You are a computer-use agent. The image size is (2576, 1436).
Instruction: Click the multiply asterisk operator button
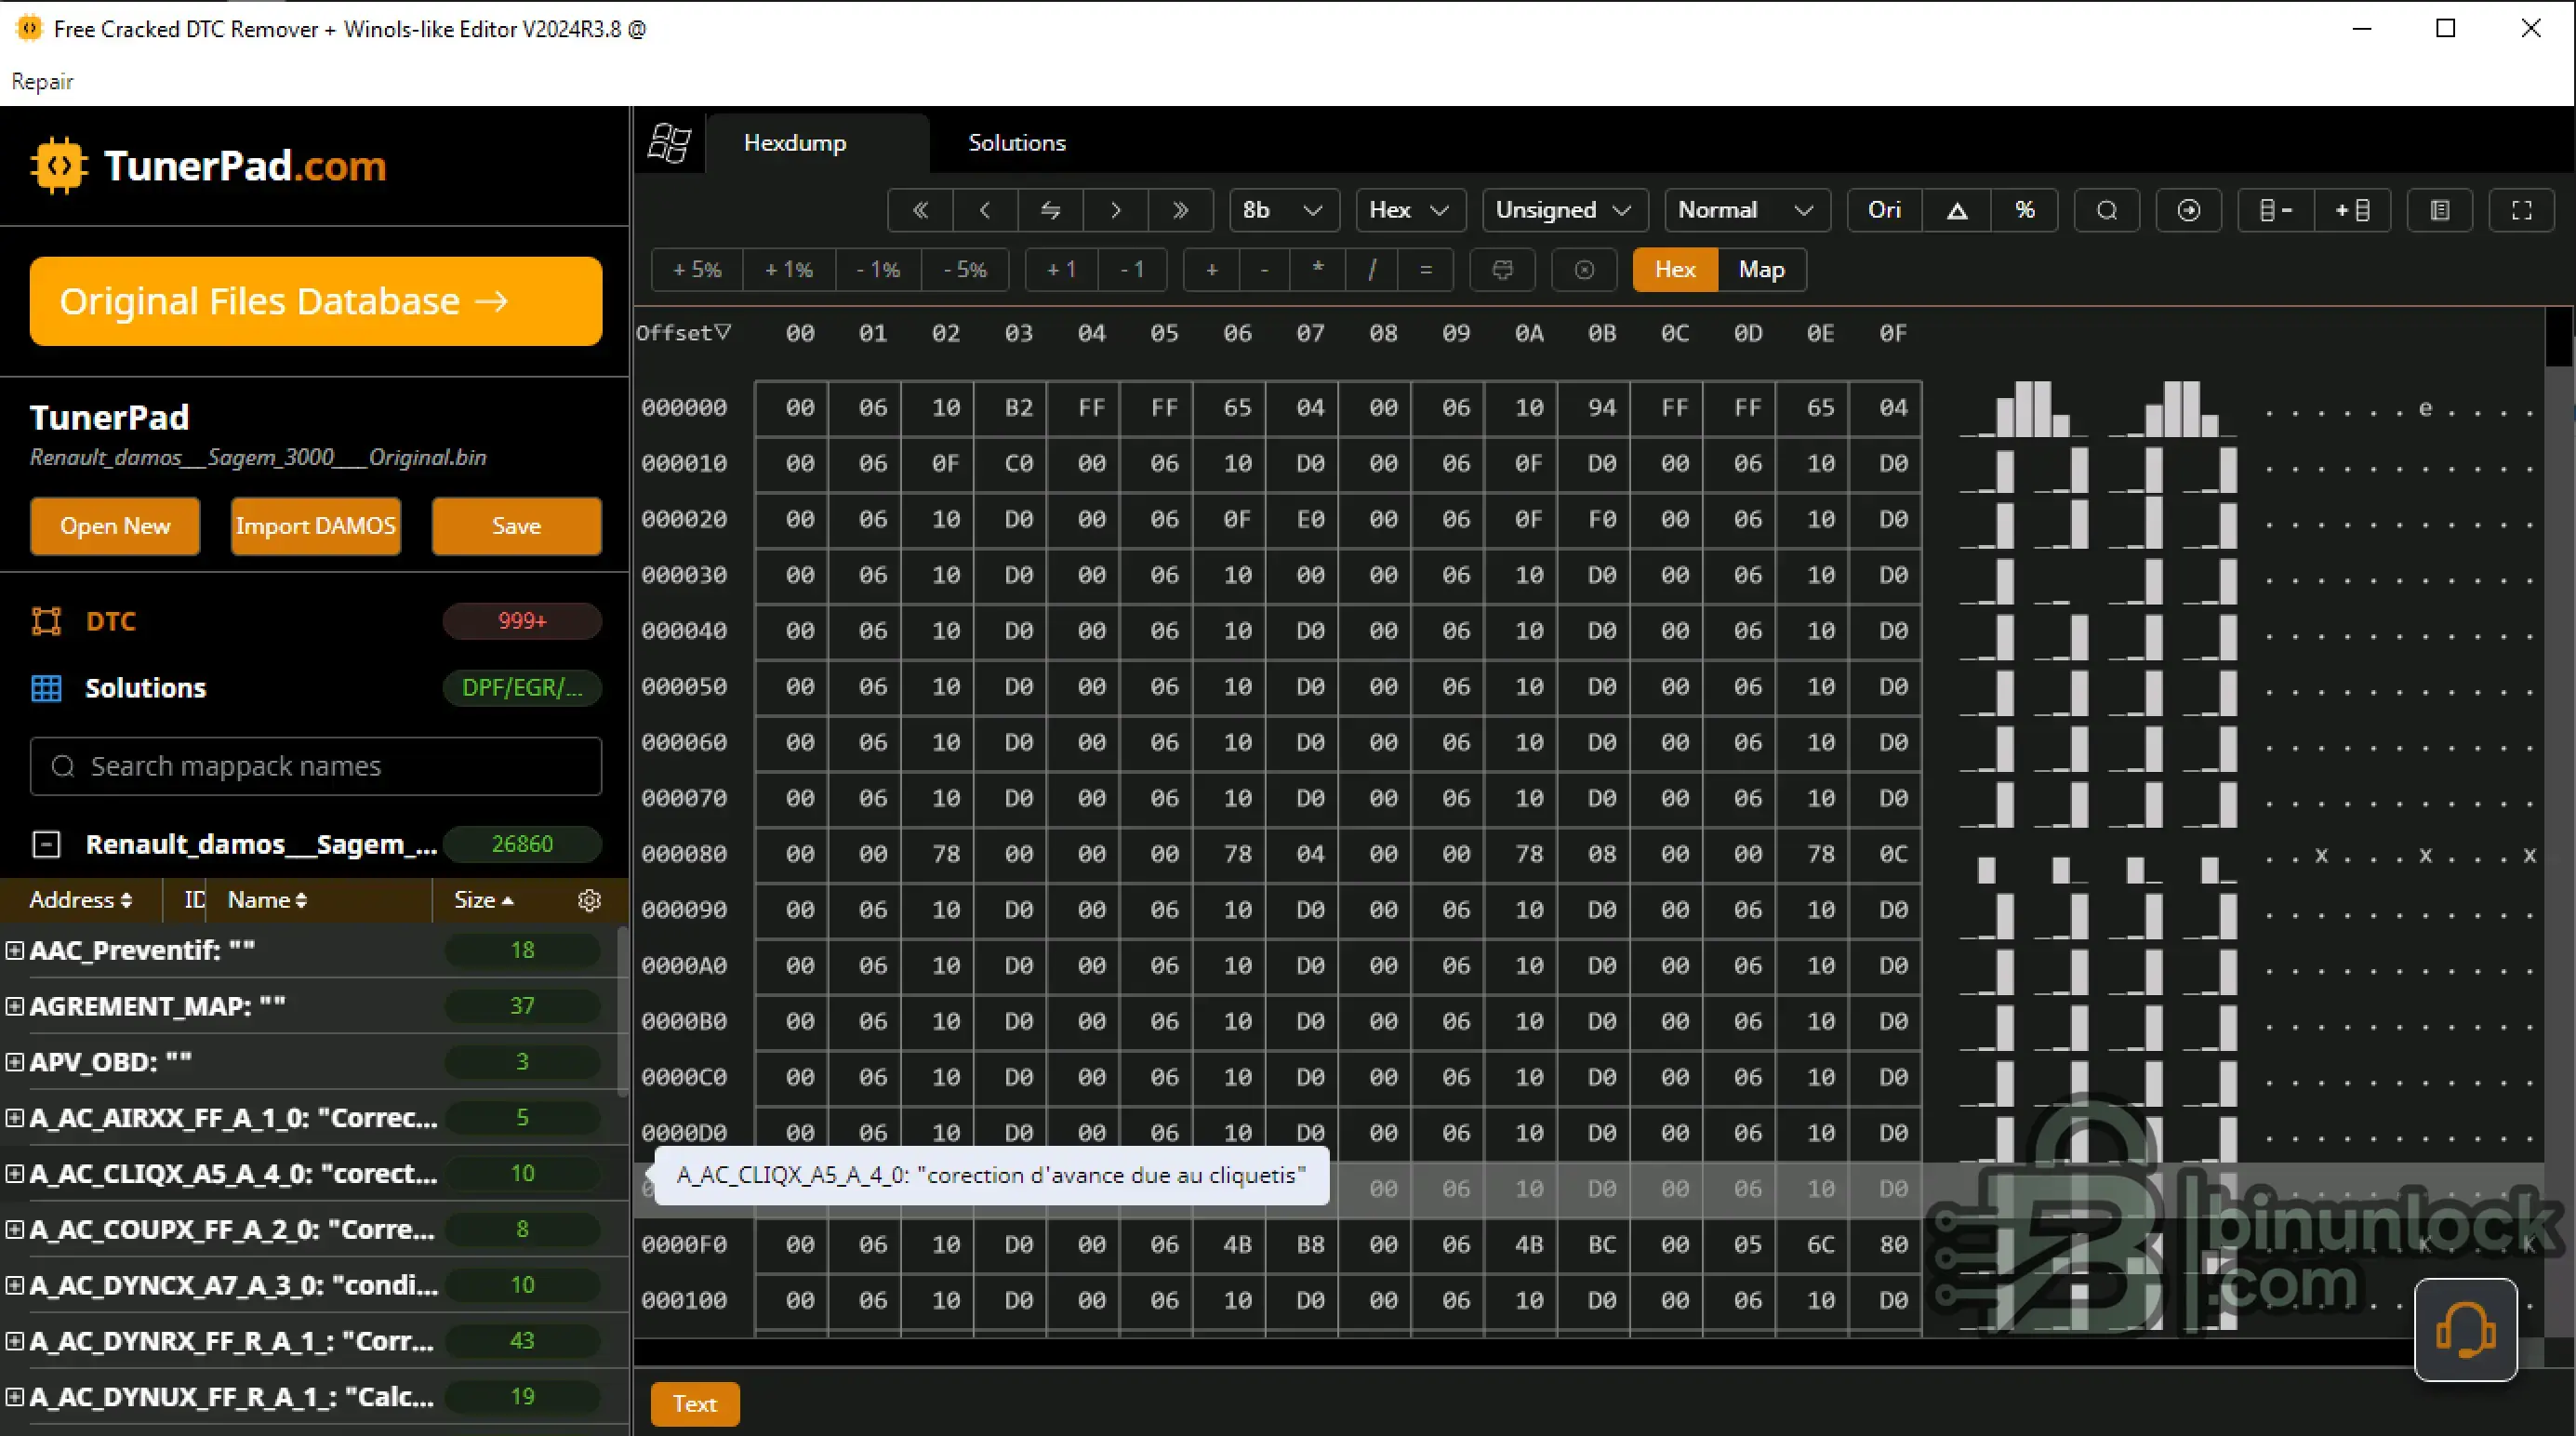click(1318, 270)
